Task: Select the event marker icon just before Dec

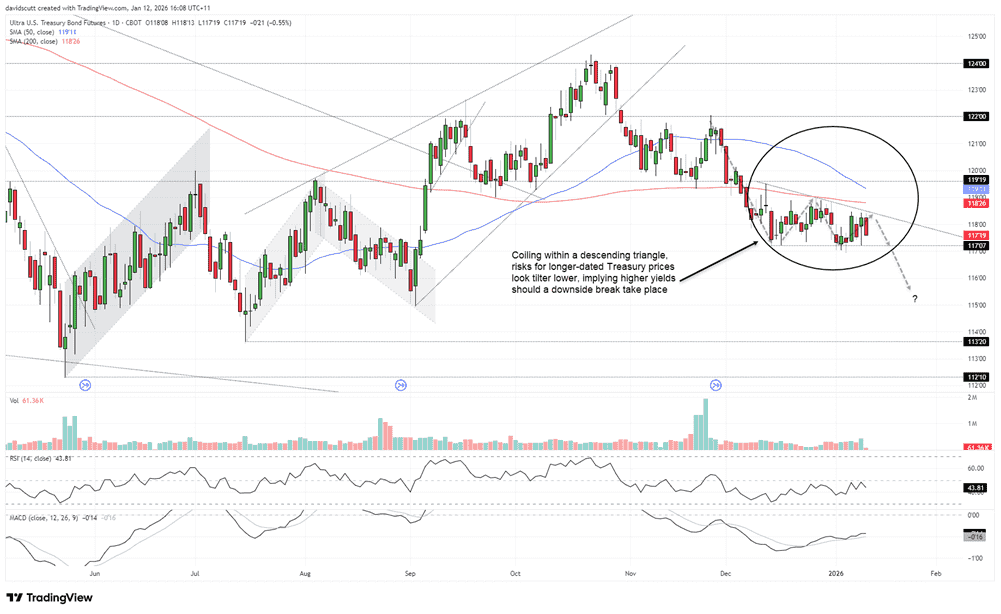Action: pos(716,385)
